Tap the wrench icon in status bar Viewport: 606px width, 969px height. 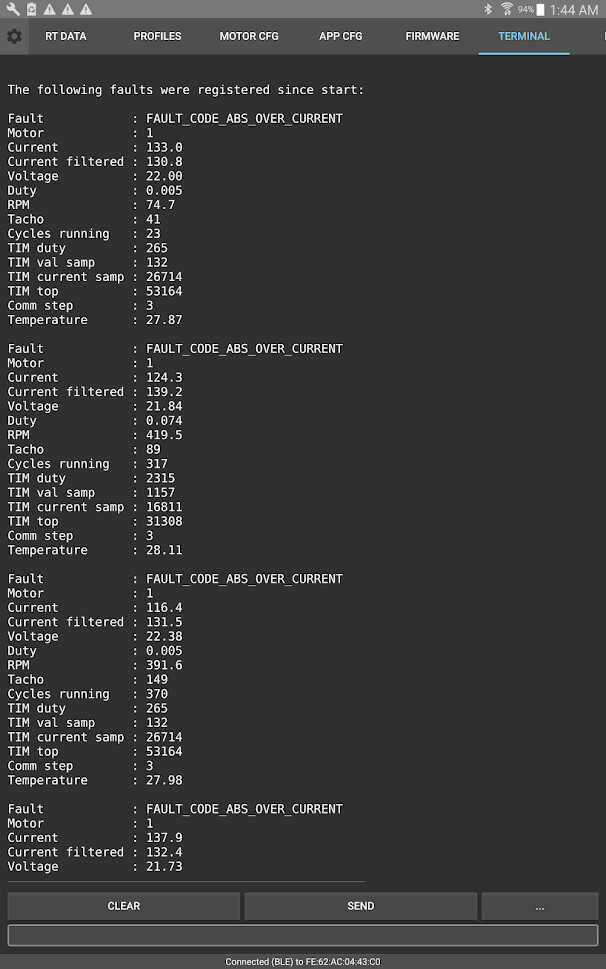[13, 9]
